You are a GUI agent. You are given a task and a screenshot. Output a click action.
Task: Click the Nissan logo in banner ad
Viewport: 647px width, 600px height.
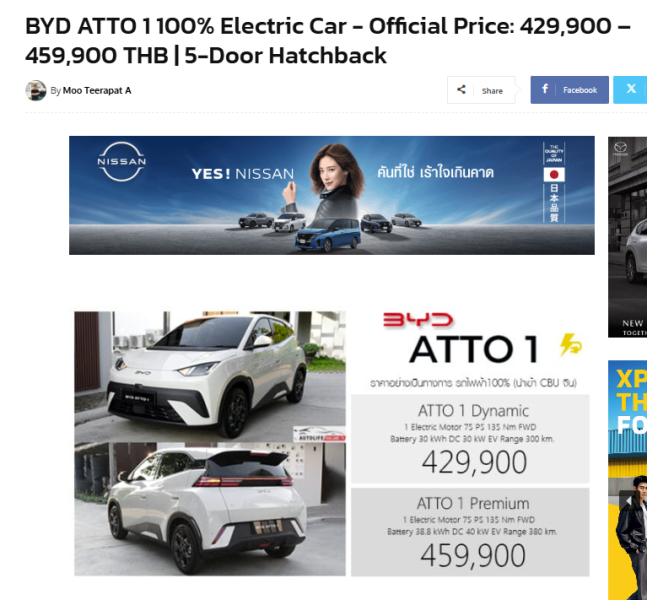pos(122,161)
